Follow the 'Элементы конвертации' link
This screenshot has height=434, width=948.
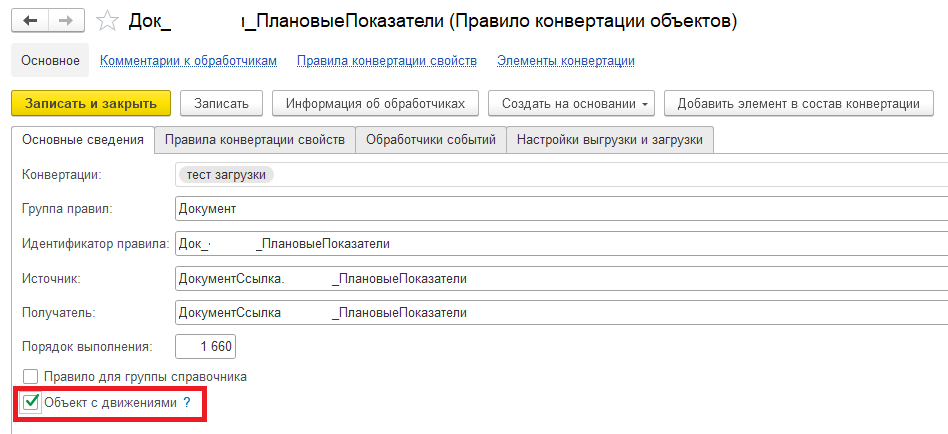pos(565,61)
